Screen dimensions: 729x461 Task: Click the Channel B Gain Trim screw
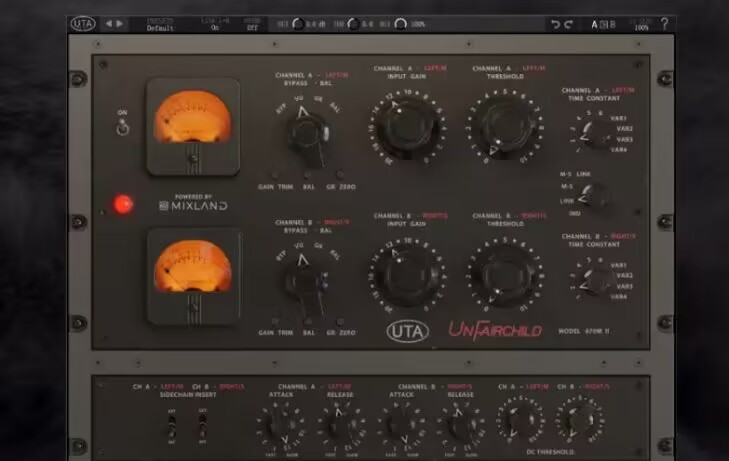pyautogui.click(x=275, y=322)
